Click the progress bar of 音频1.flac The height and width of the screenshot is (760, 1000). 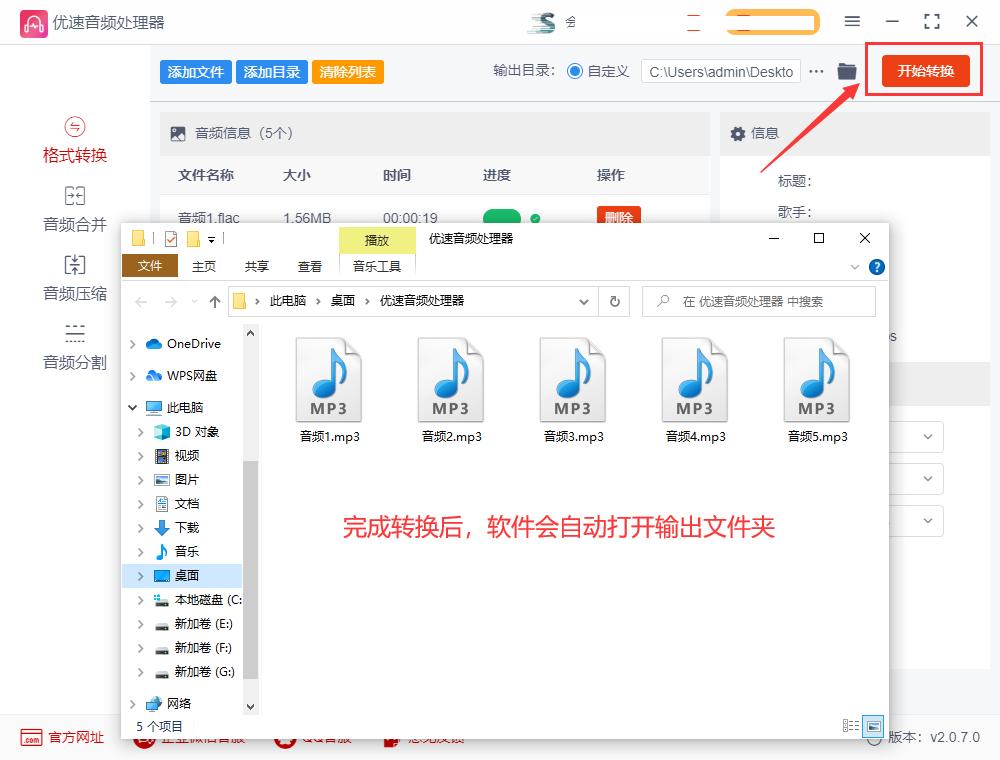coord(499,214)
